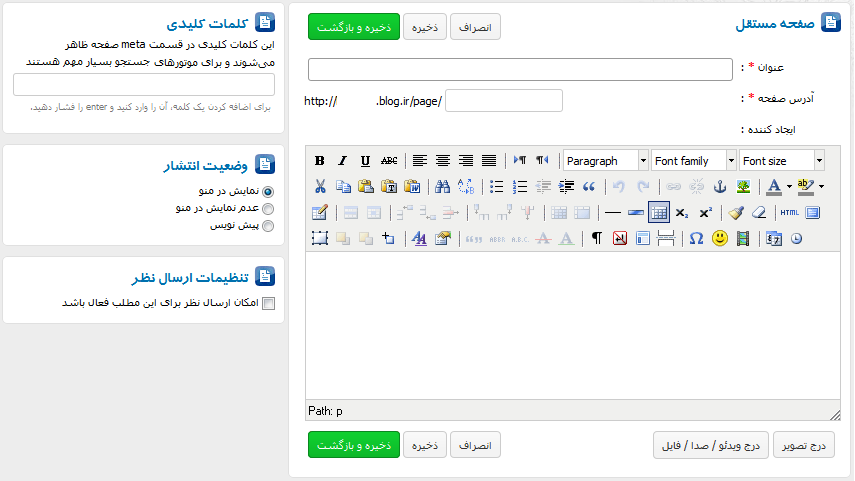Click the keywords input field
This screenshot has width=855, height=481.
[144, 85]
